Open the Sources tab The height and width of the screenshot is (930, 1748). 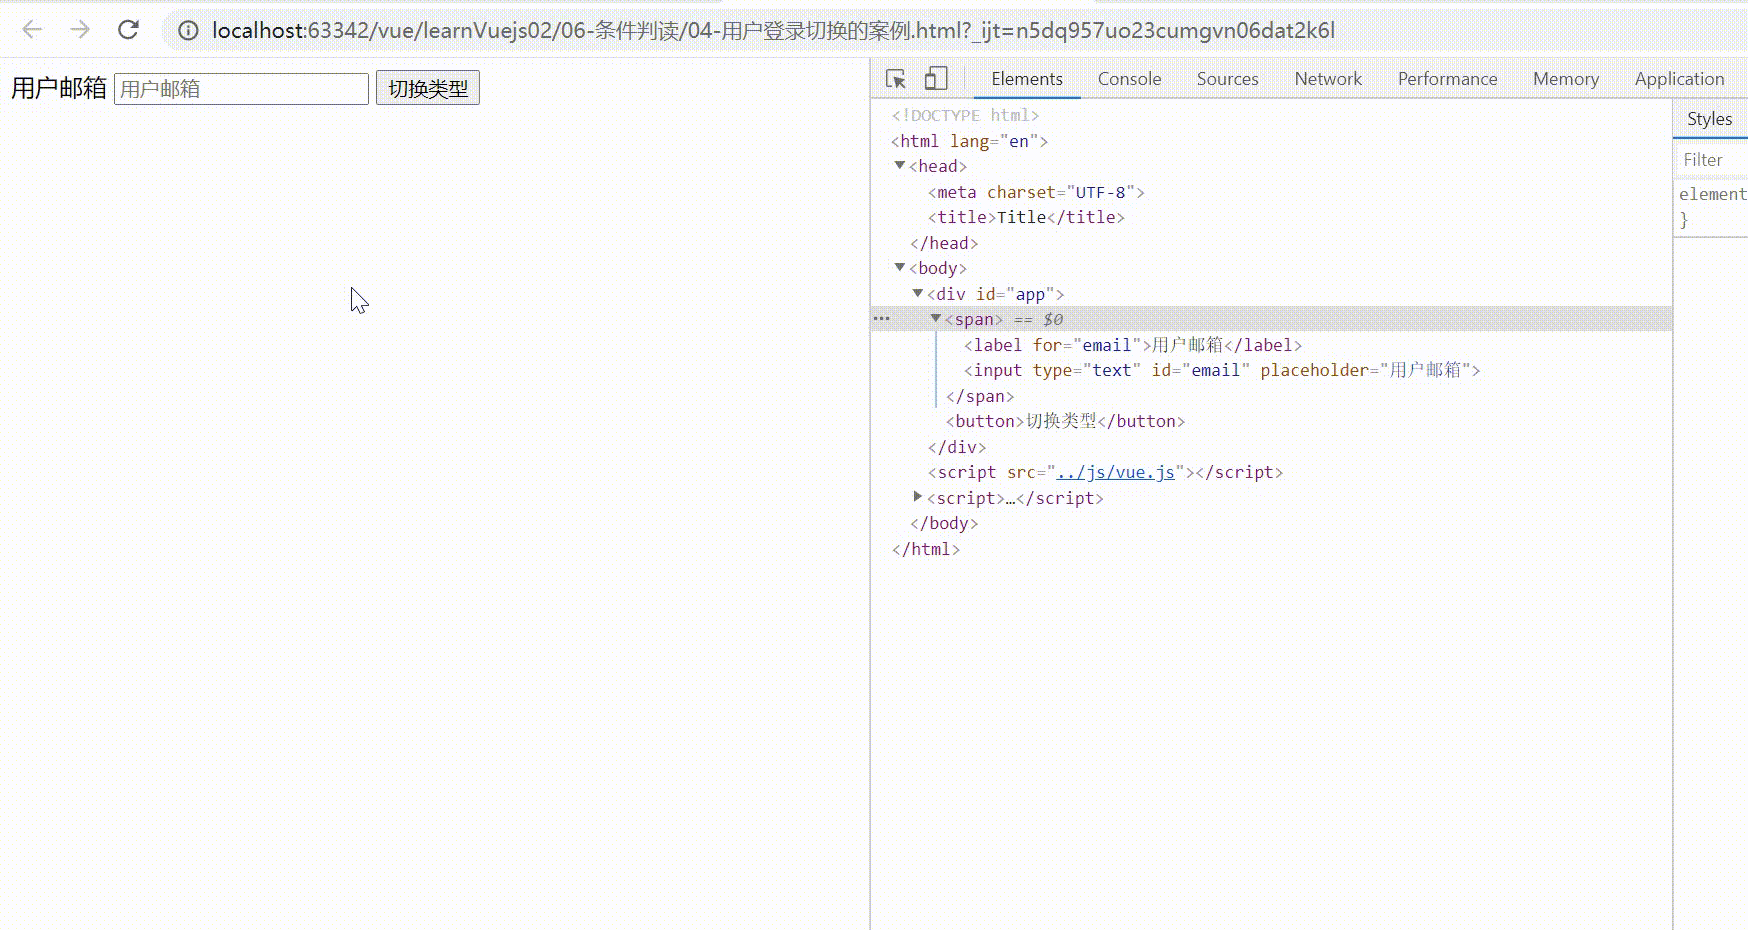[1227, 79]
